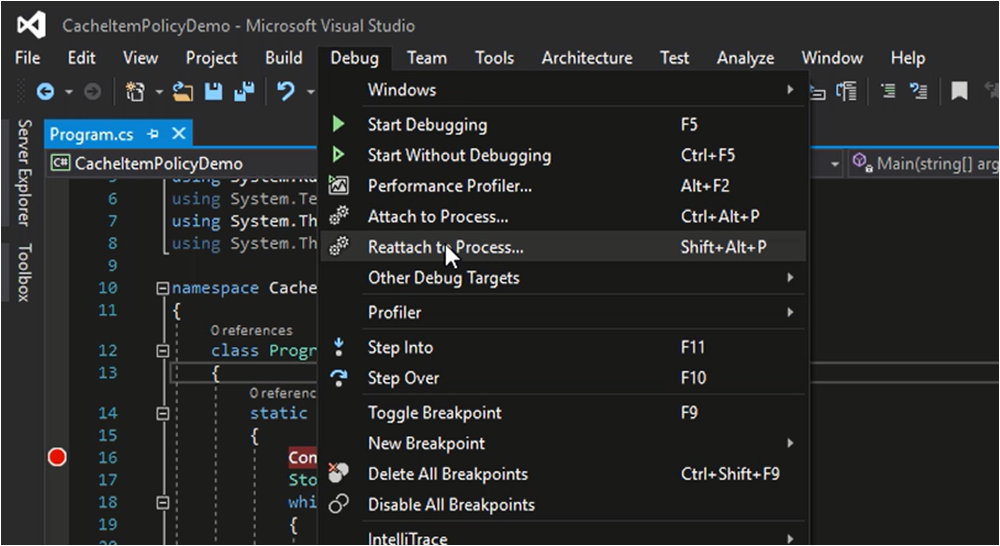Close the open Debug menu
The width and height of the screenshot is (1000, 546).
(355, 58)
